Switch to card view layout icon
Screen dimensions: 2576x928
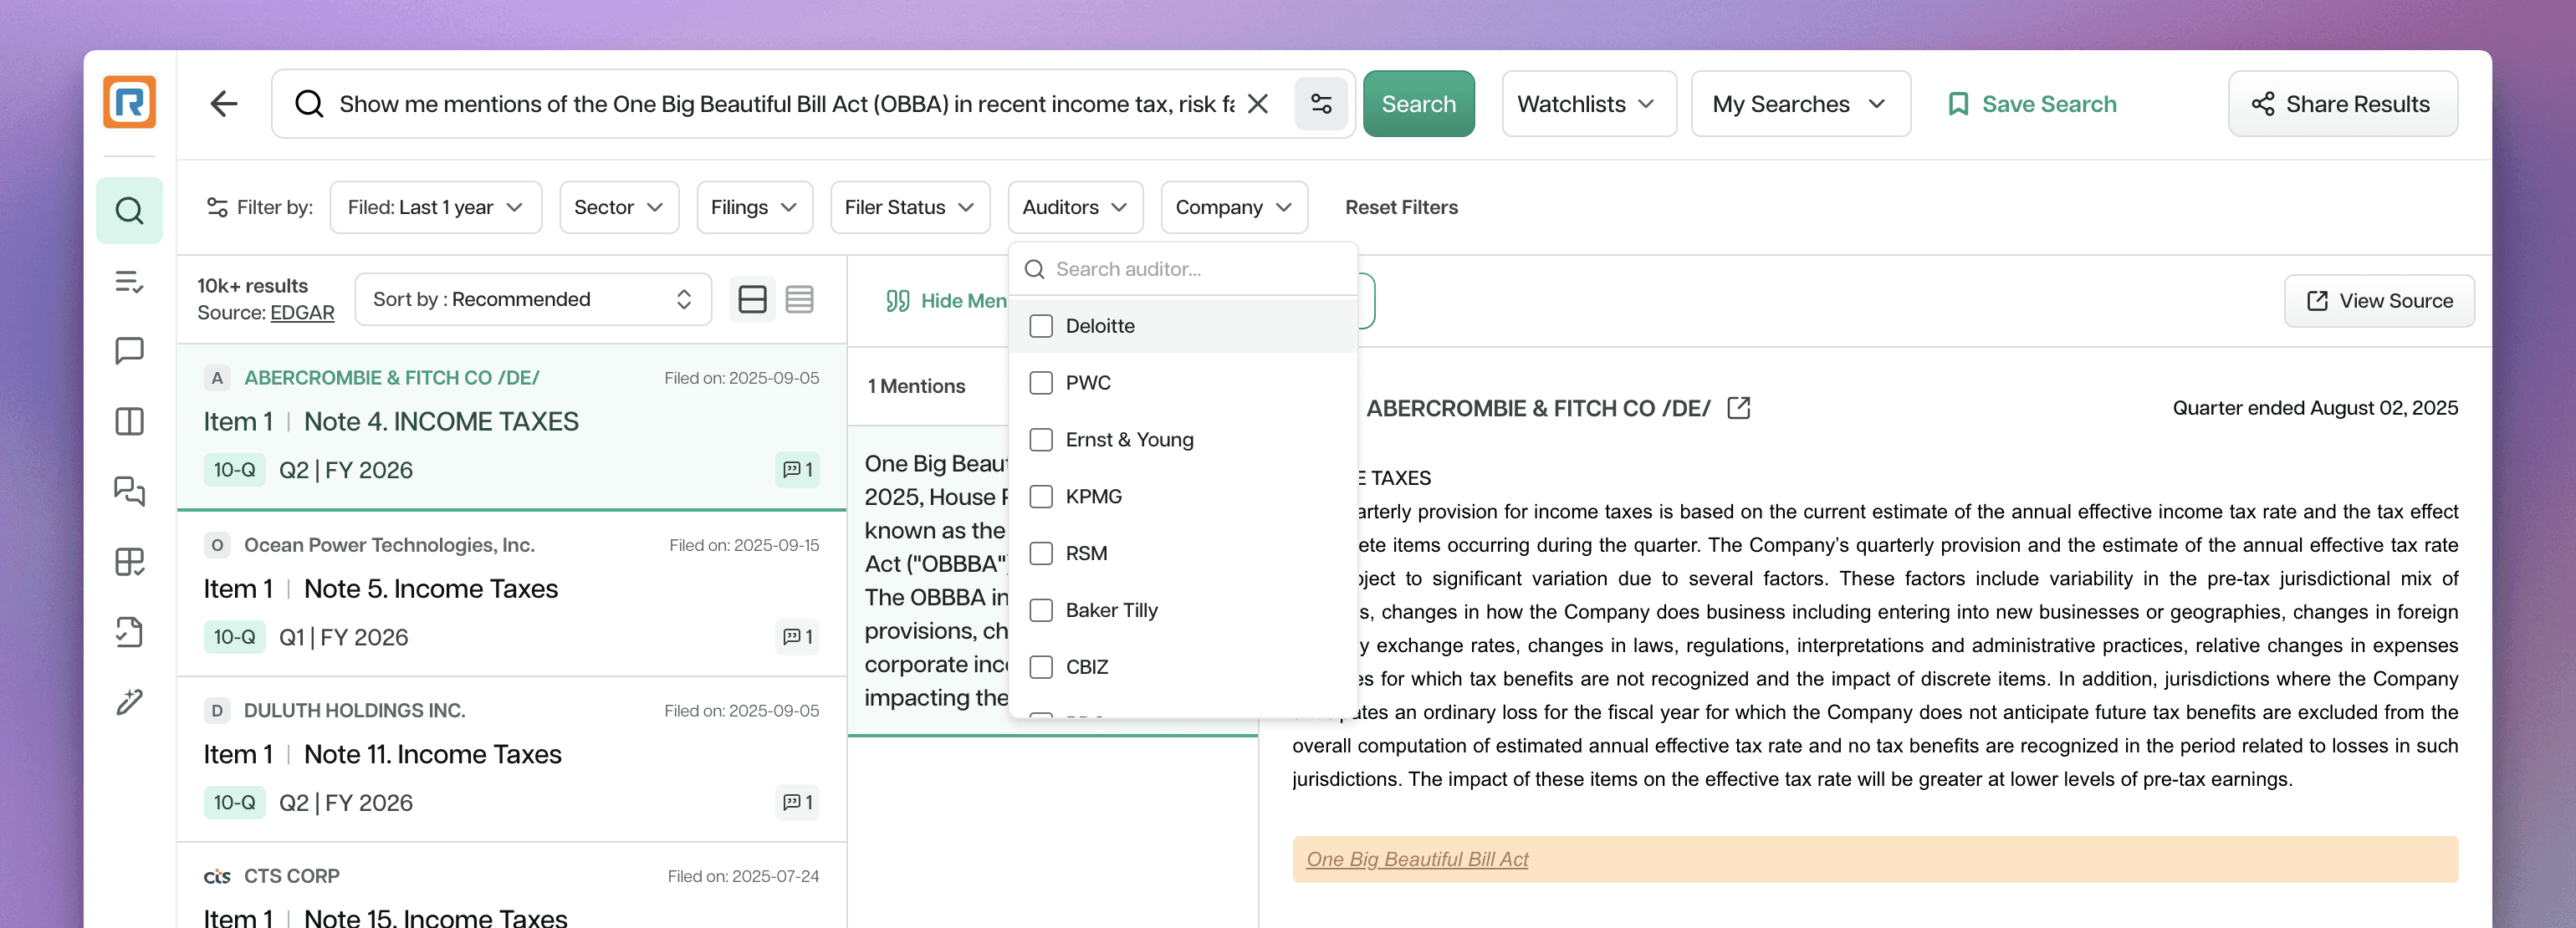752,299
